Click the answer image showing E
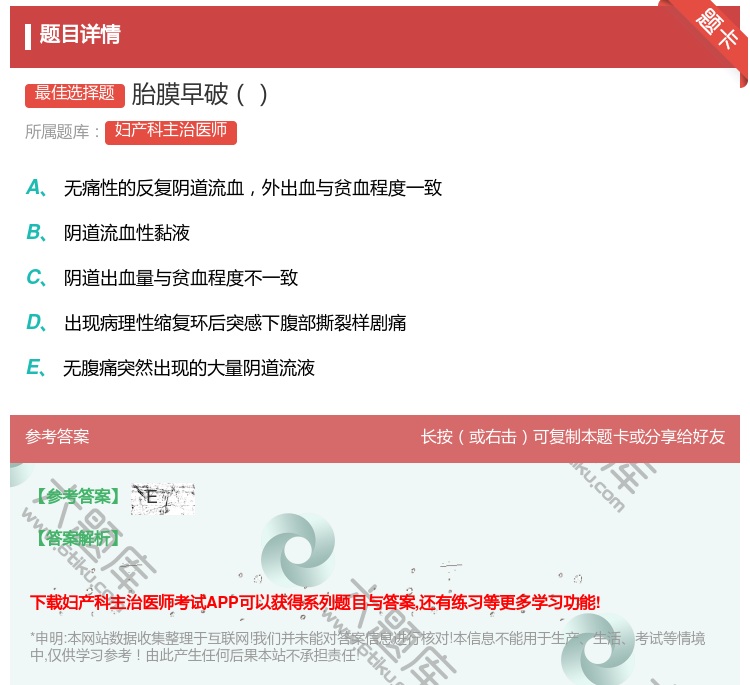The image size is (750, 685). [163, 499]
